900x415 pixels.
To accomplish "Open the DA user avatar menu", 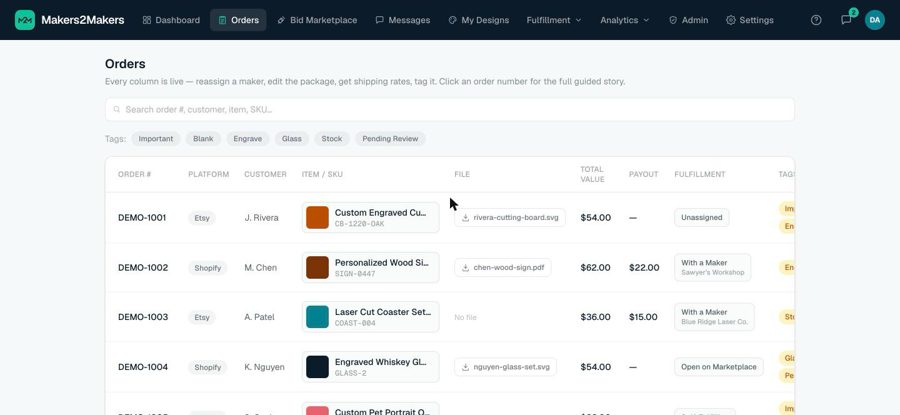I will point(875,20).
